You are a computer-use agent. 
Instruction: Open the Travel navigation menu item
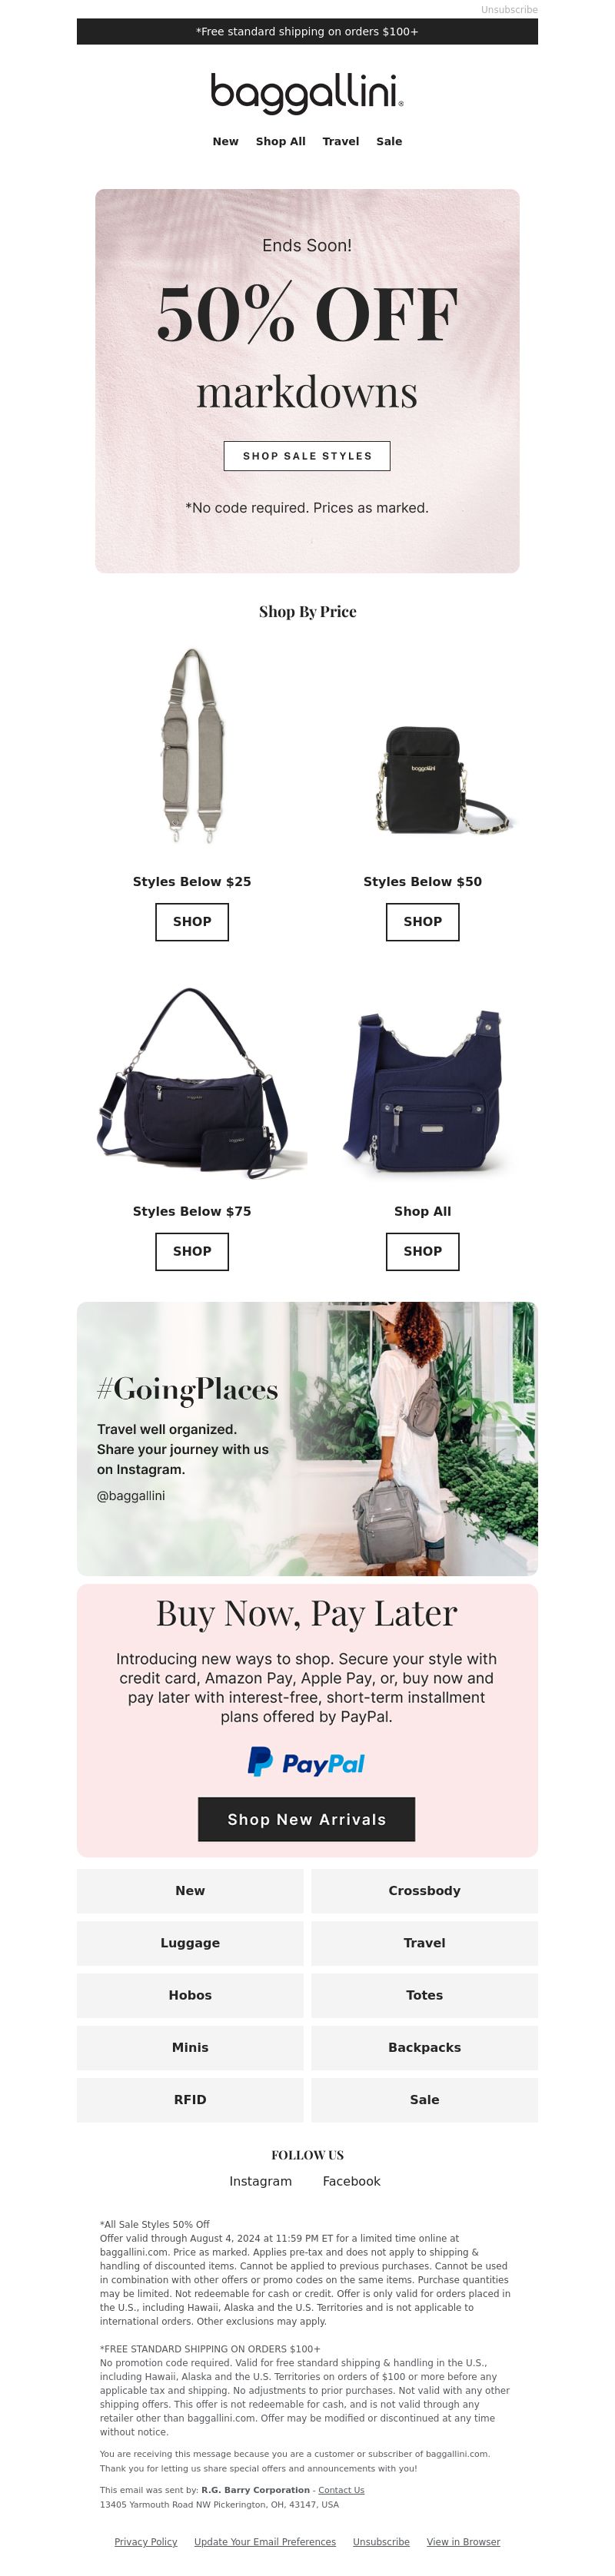(x=340, y=141)
